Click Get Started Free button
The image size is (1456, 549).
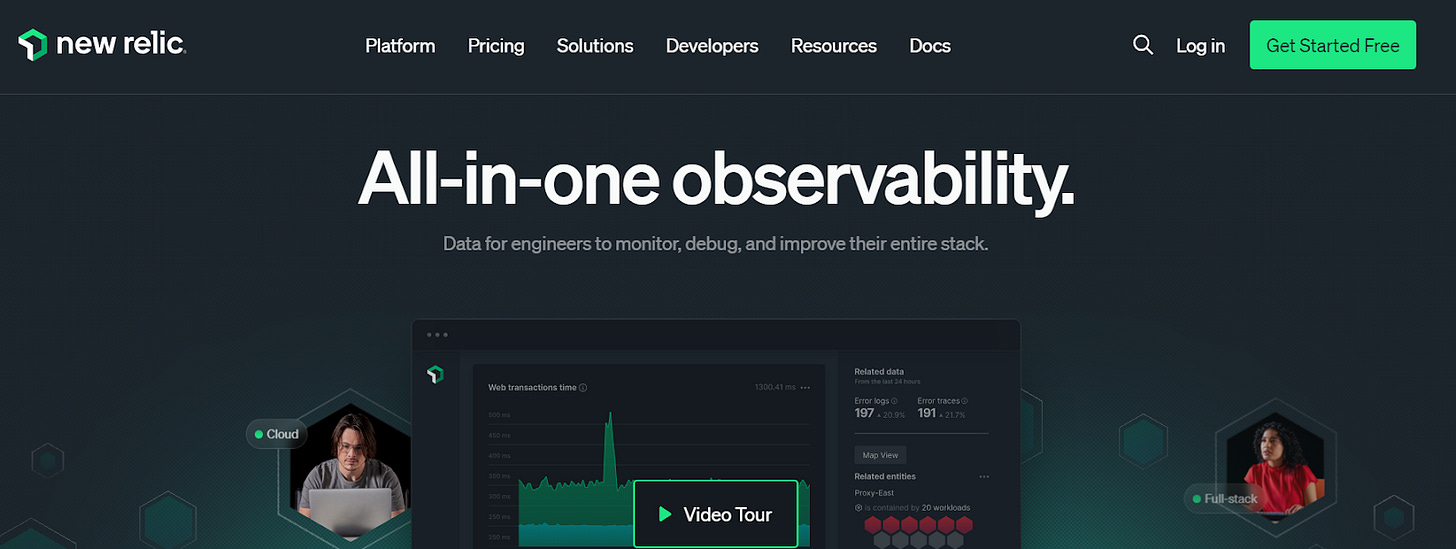[1333, 45]
